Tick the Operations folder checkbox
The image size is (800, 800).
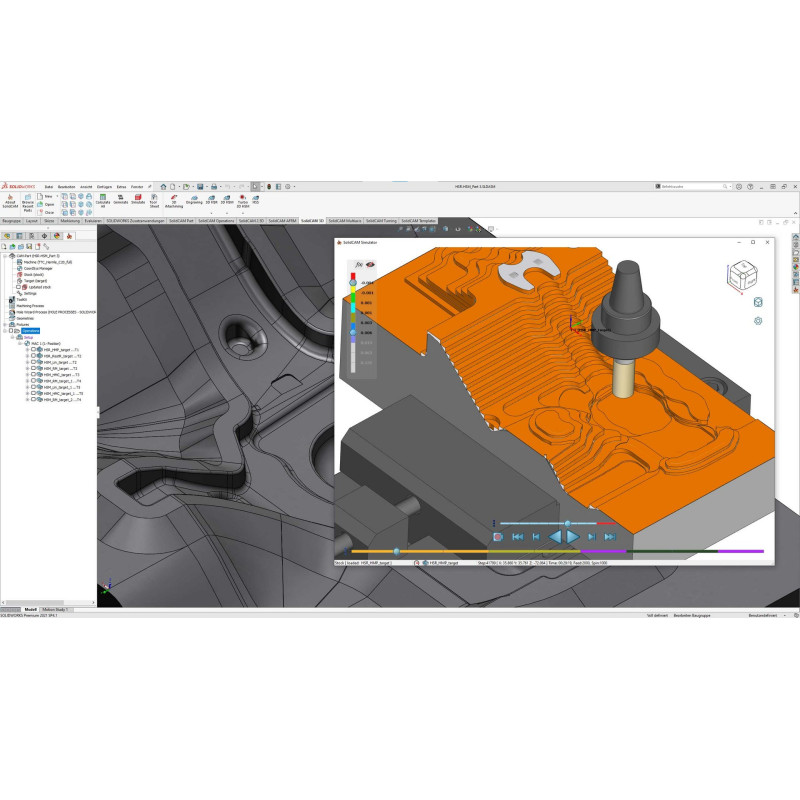(11, 331)
